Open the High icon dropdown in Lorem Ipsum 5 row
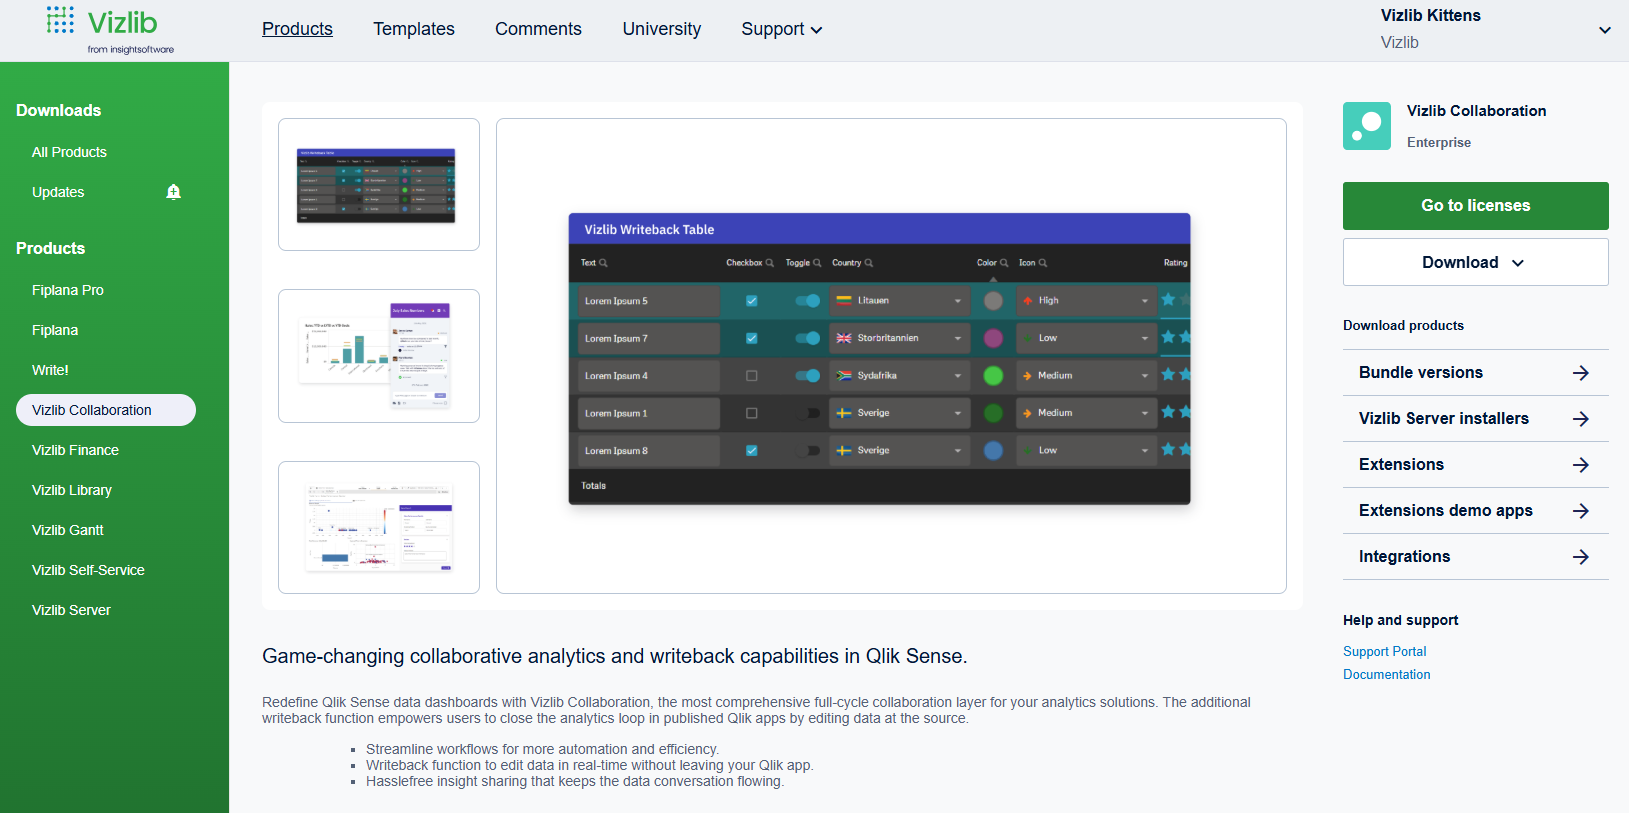Image resolution: width=1629 pixels, height=813 pixels. [1087, 301]
